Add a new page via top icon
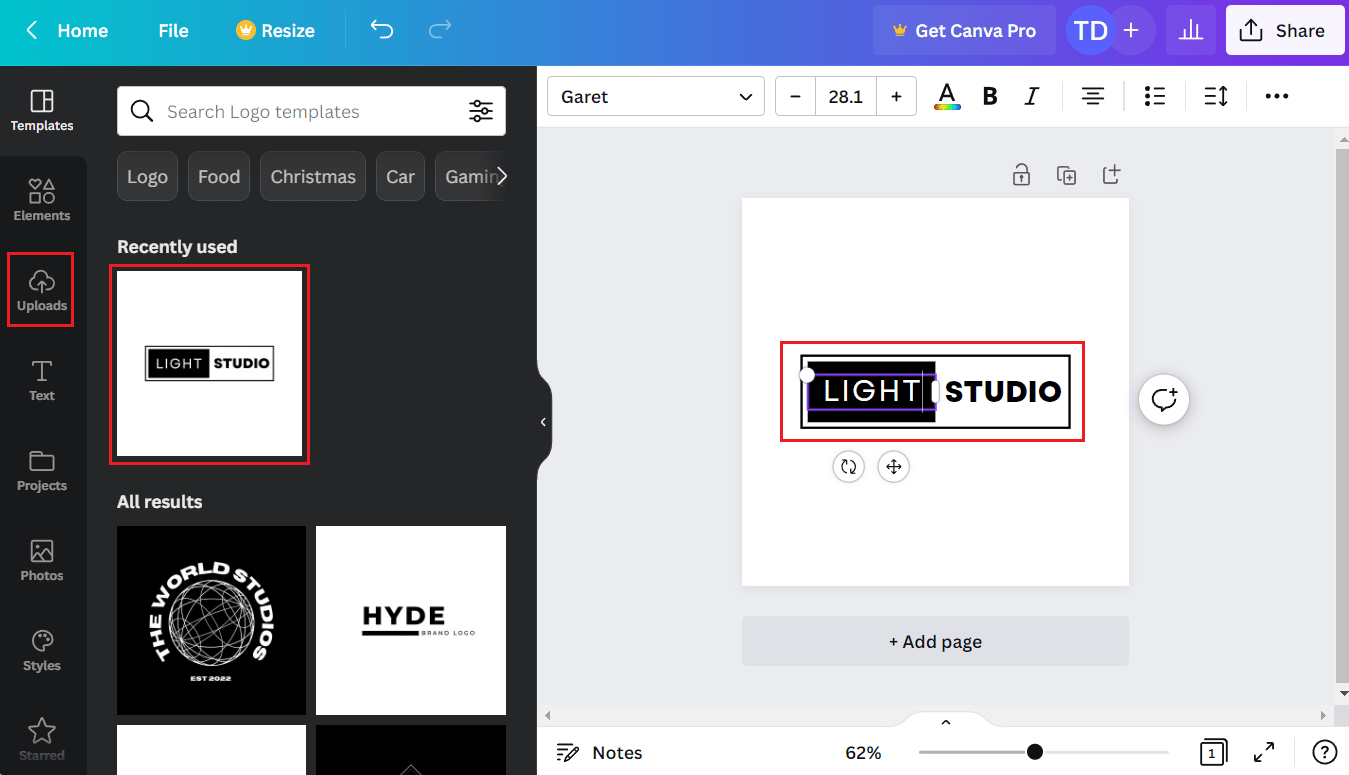The image size is (1349, 775). tap(1112, 175)
